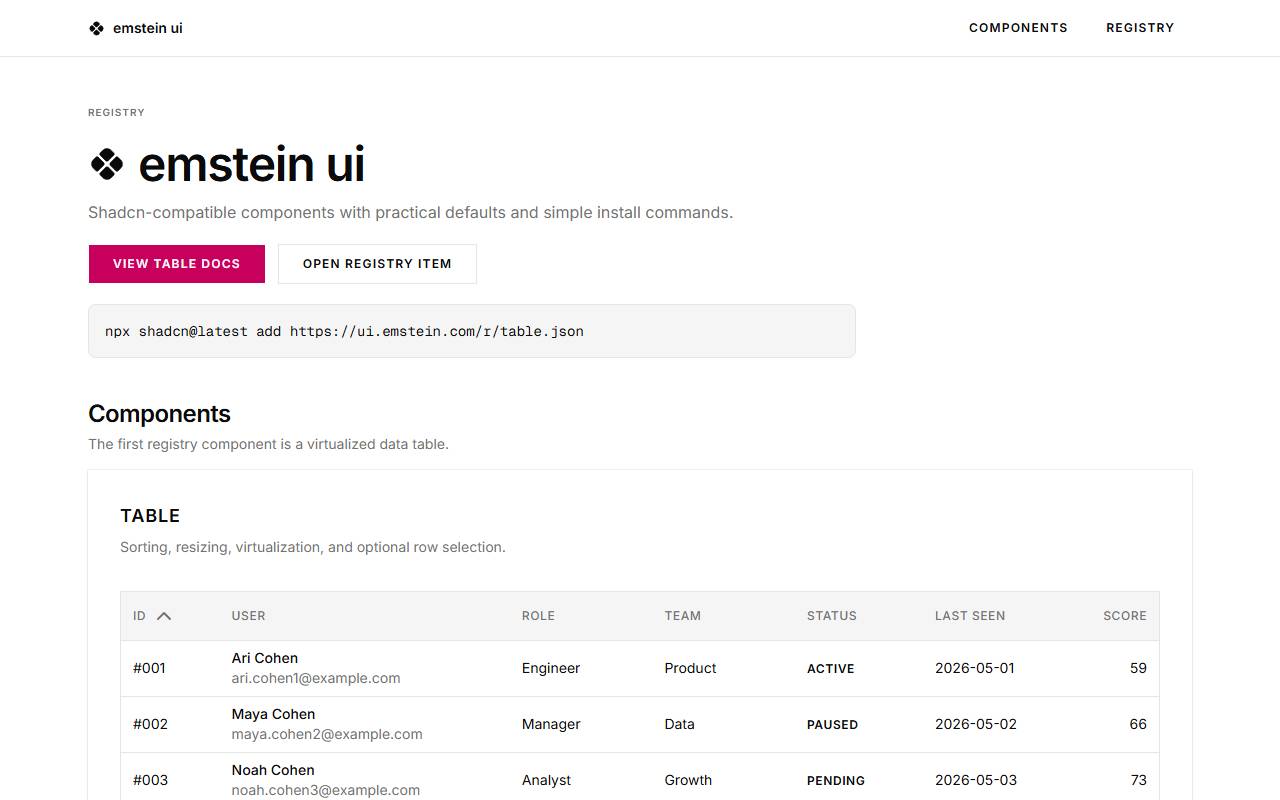Sort the table by Score column header

tap(1125, 616)
